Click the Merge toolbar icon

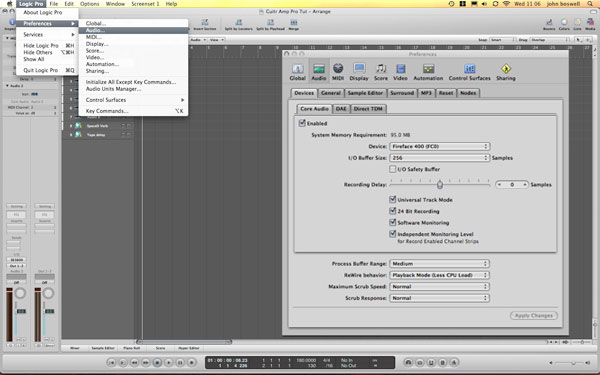(293, 23)
